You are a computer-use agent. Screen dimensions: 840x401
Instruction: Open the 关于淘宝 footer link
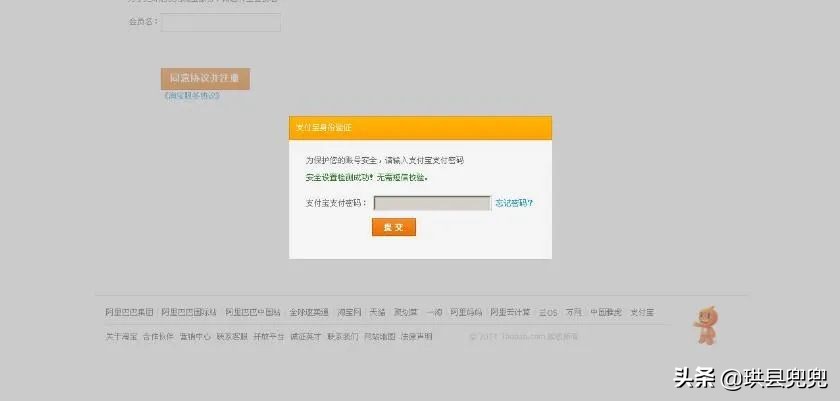click(x=121, y=337)
